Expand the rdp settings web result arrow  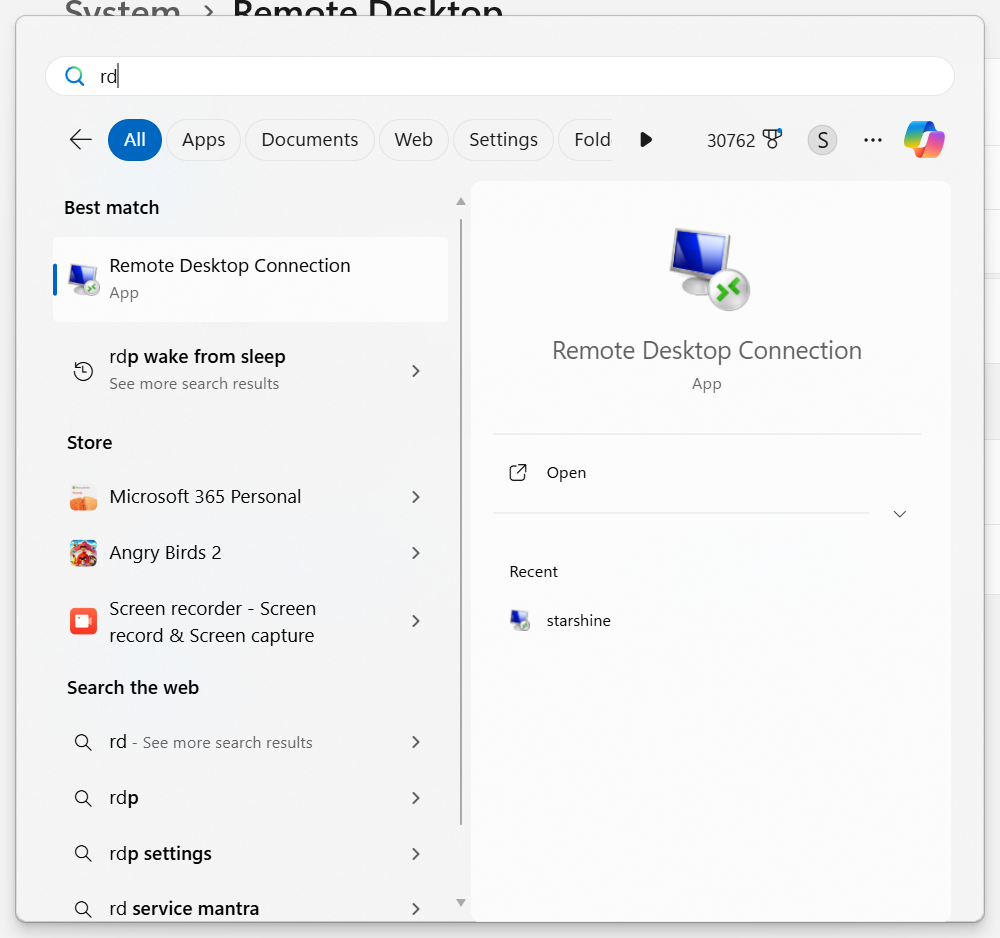[x=416, y=854]
